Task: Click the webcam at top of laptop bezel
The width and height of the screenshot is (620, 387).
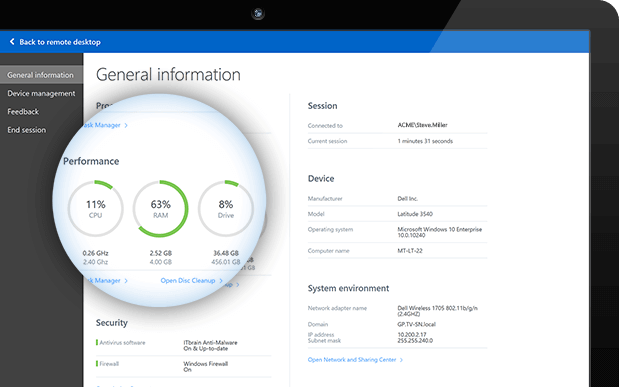Action: 258,13
